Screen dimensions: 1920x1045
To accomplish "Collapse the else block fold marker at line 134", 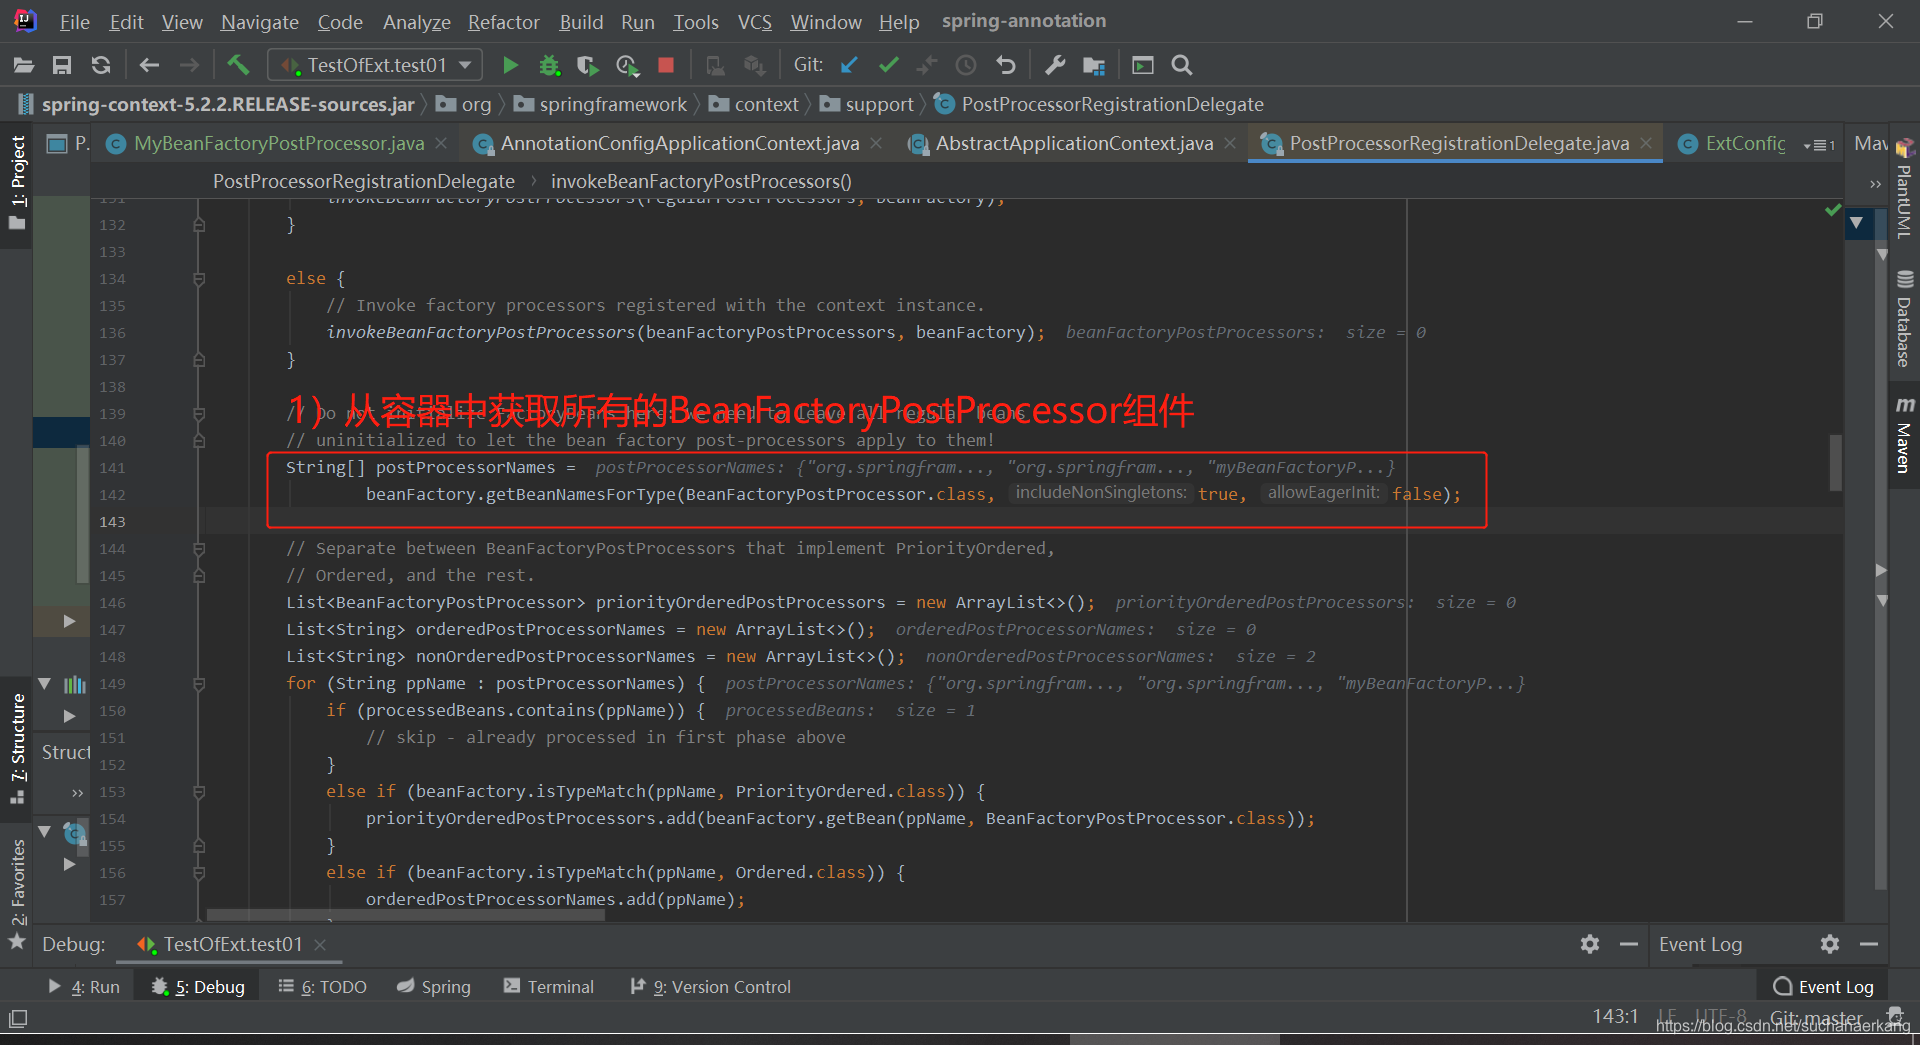I will click(x=199, y=279).
